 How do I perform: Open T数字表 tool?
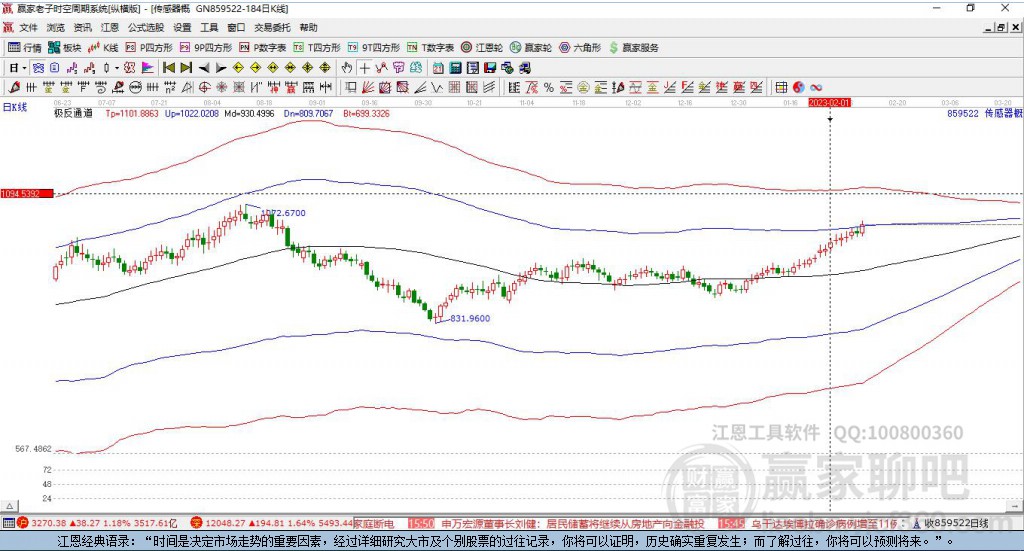tap(430, 48)
